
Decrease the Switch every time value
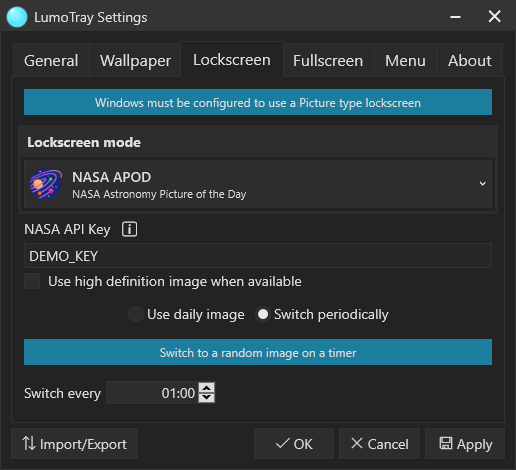pyautogui.click(x=207, y=397)
